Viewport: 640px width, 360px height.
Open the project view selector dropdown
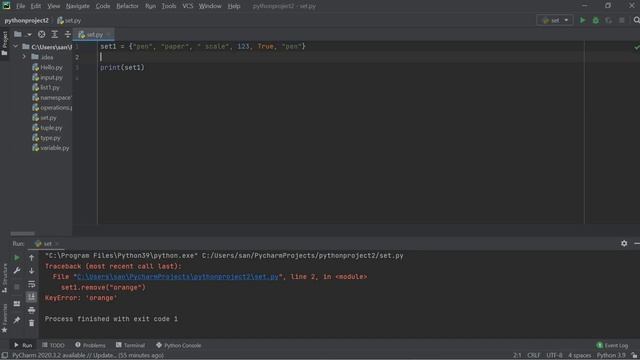coord(22,34)
